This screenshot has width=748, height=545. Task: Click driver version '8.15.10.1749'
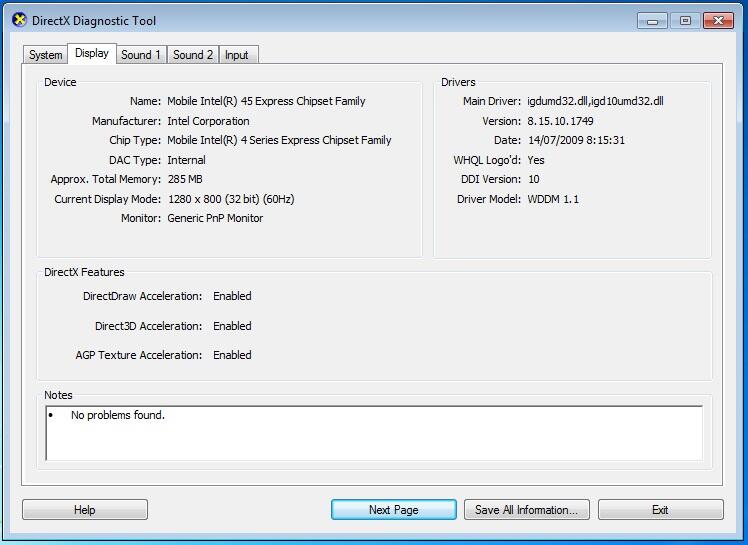click(x=561, y=121)
